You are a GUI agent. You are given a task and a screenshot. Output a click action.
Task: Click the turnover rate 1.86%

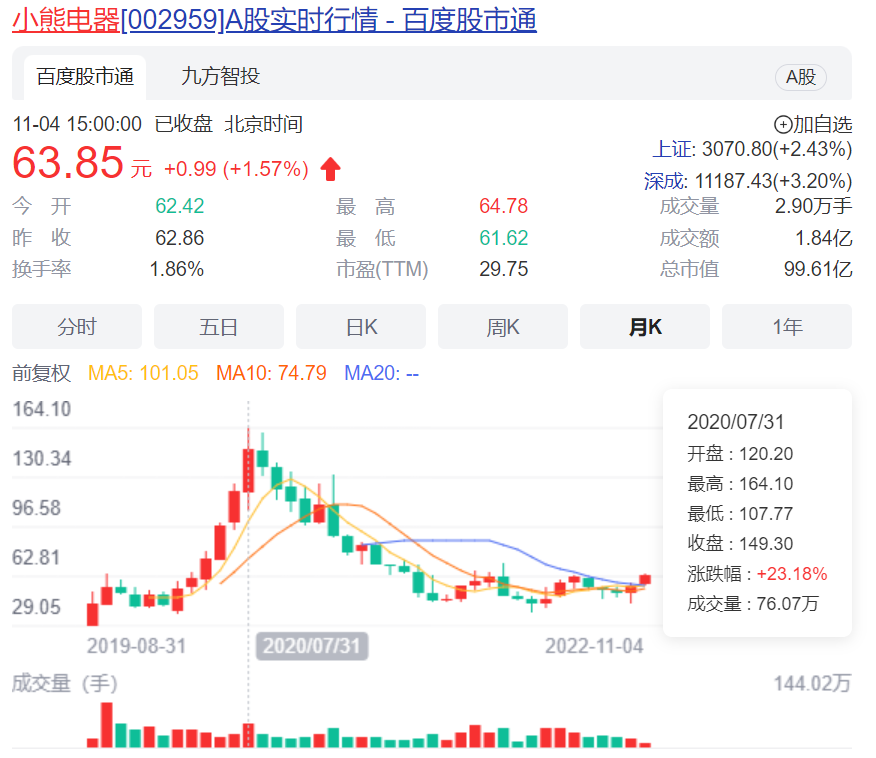(x=177, y=269)
